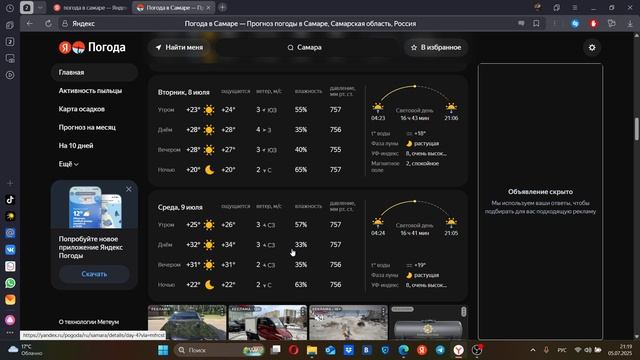Open Telegram from the taskbar

(x=440, y=350)
